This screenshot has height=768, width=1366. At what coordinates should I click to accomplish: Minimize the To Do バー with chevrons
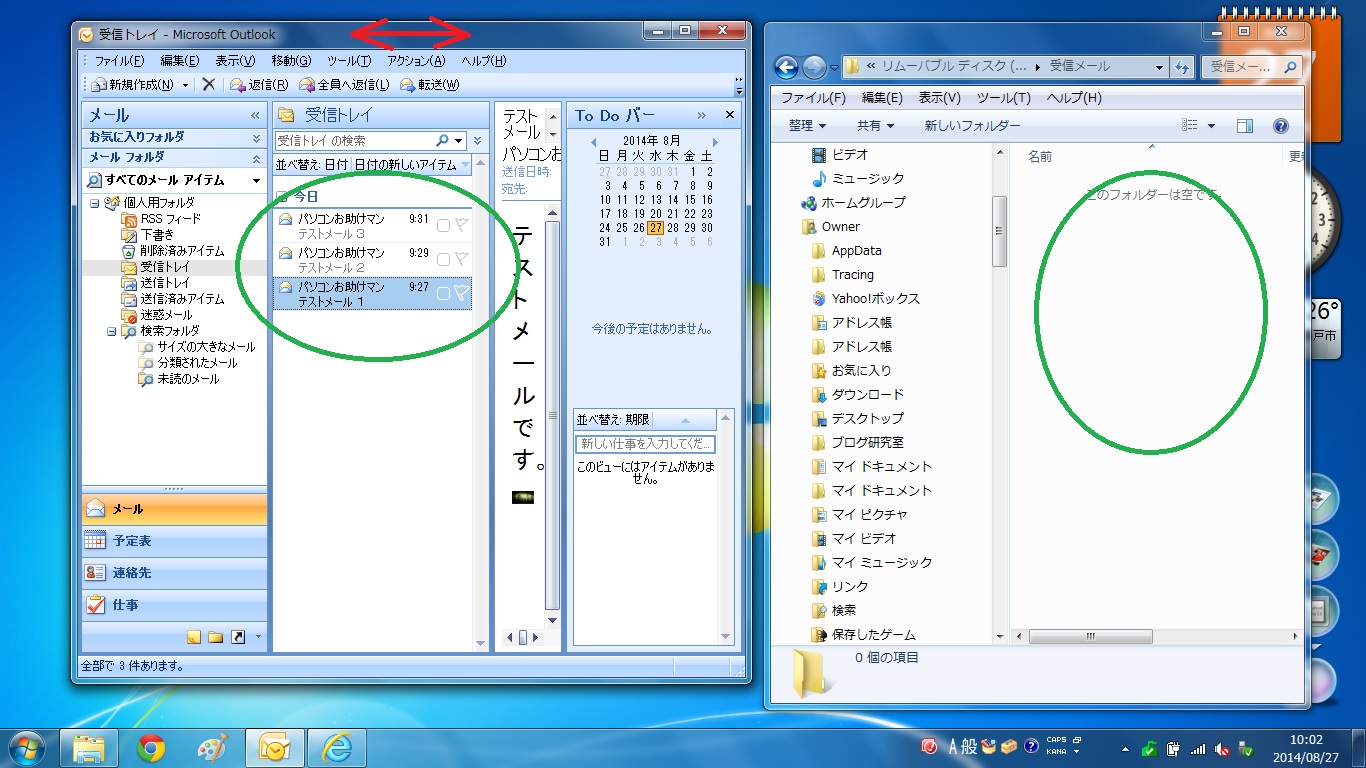[x=701, y=115]
